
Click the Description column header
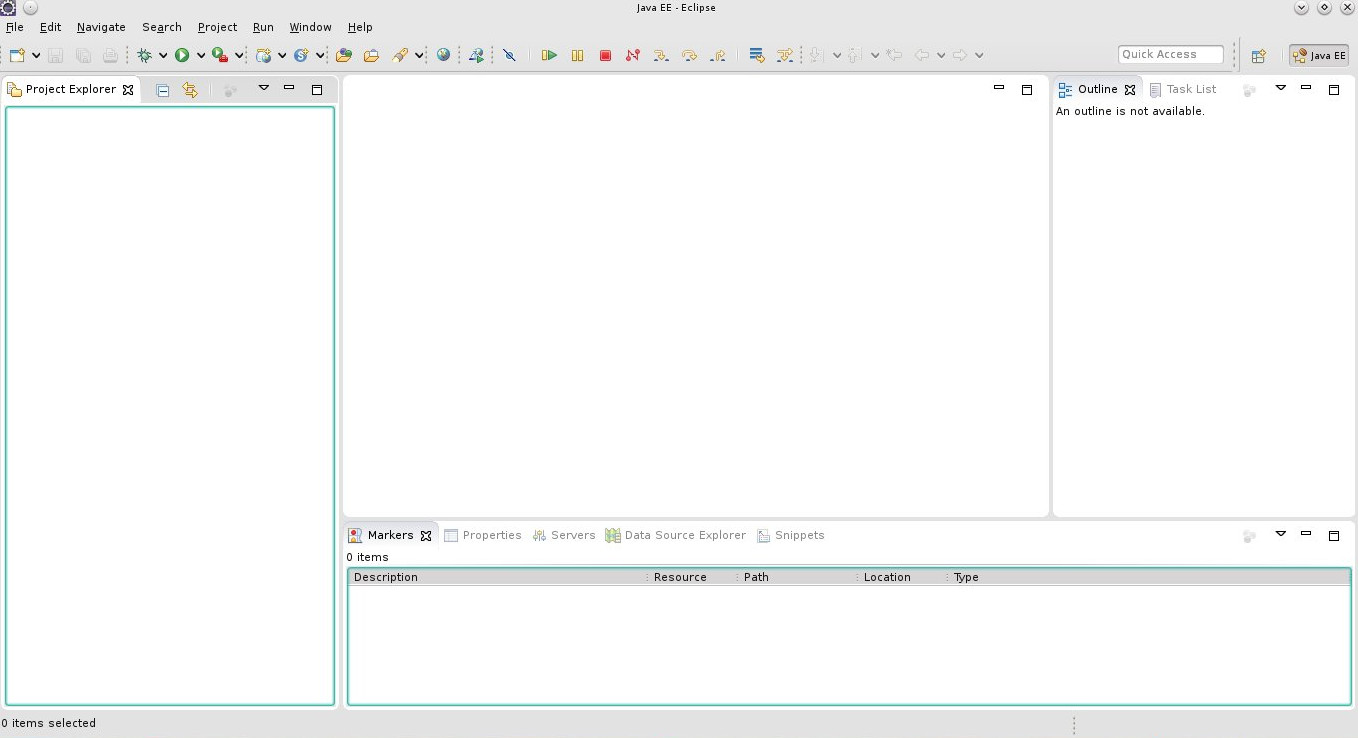point(497,577)
